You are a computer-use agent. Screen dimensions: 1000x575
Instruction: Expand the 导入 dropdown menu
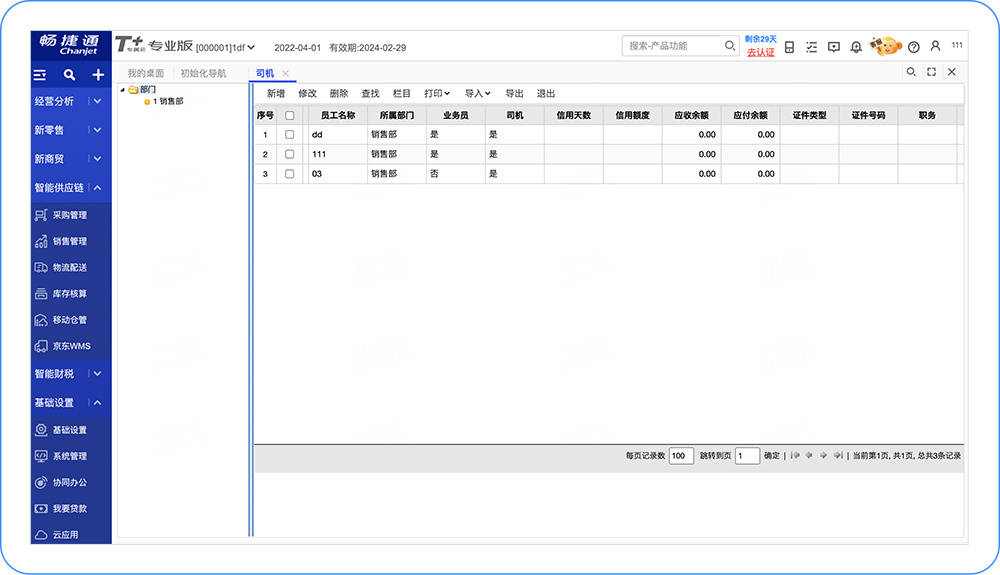coord(477,94)
